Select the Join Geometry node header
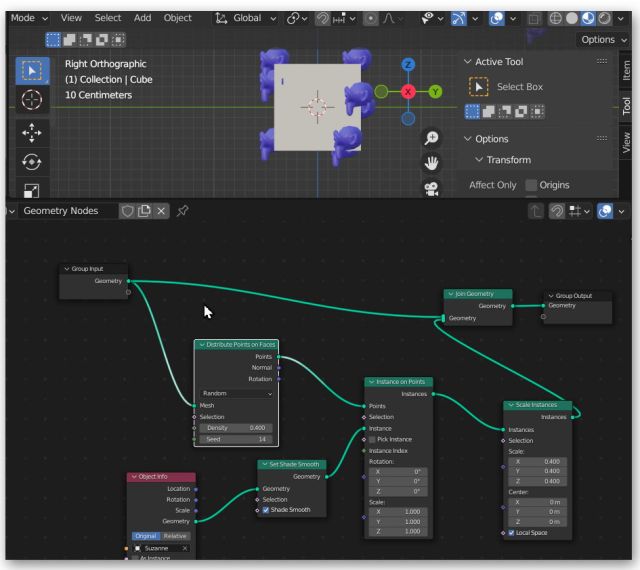 pos(478,294)
